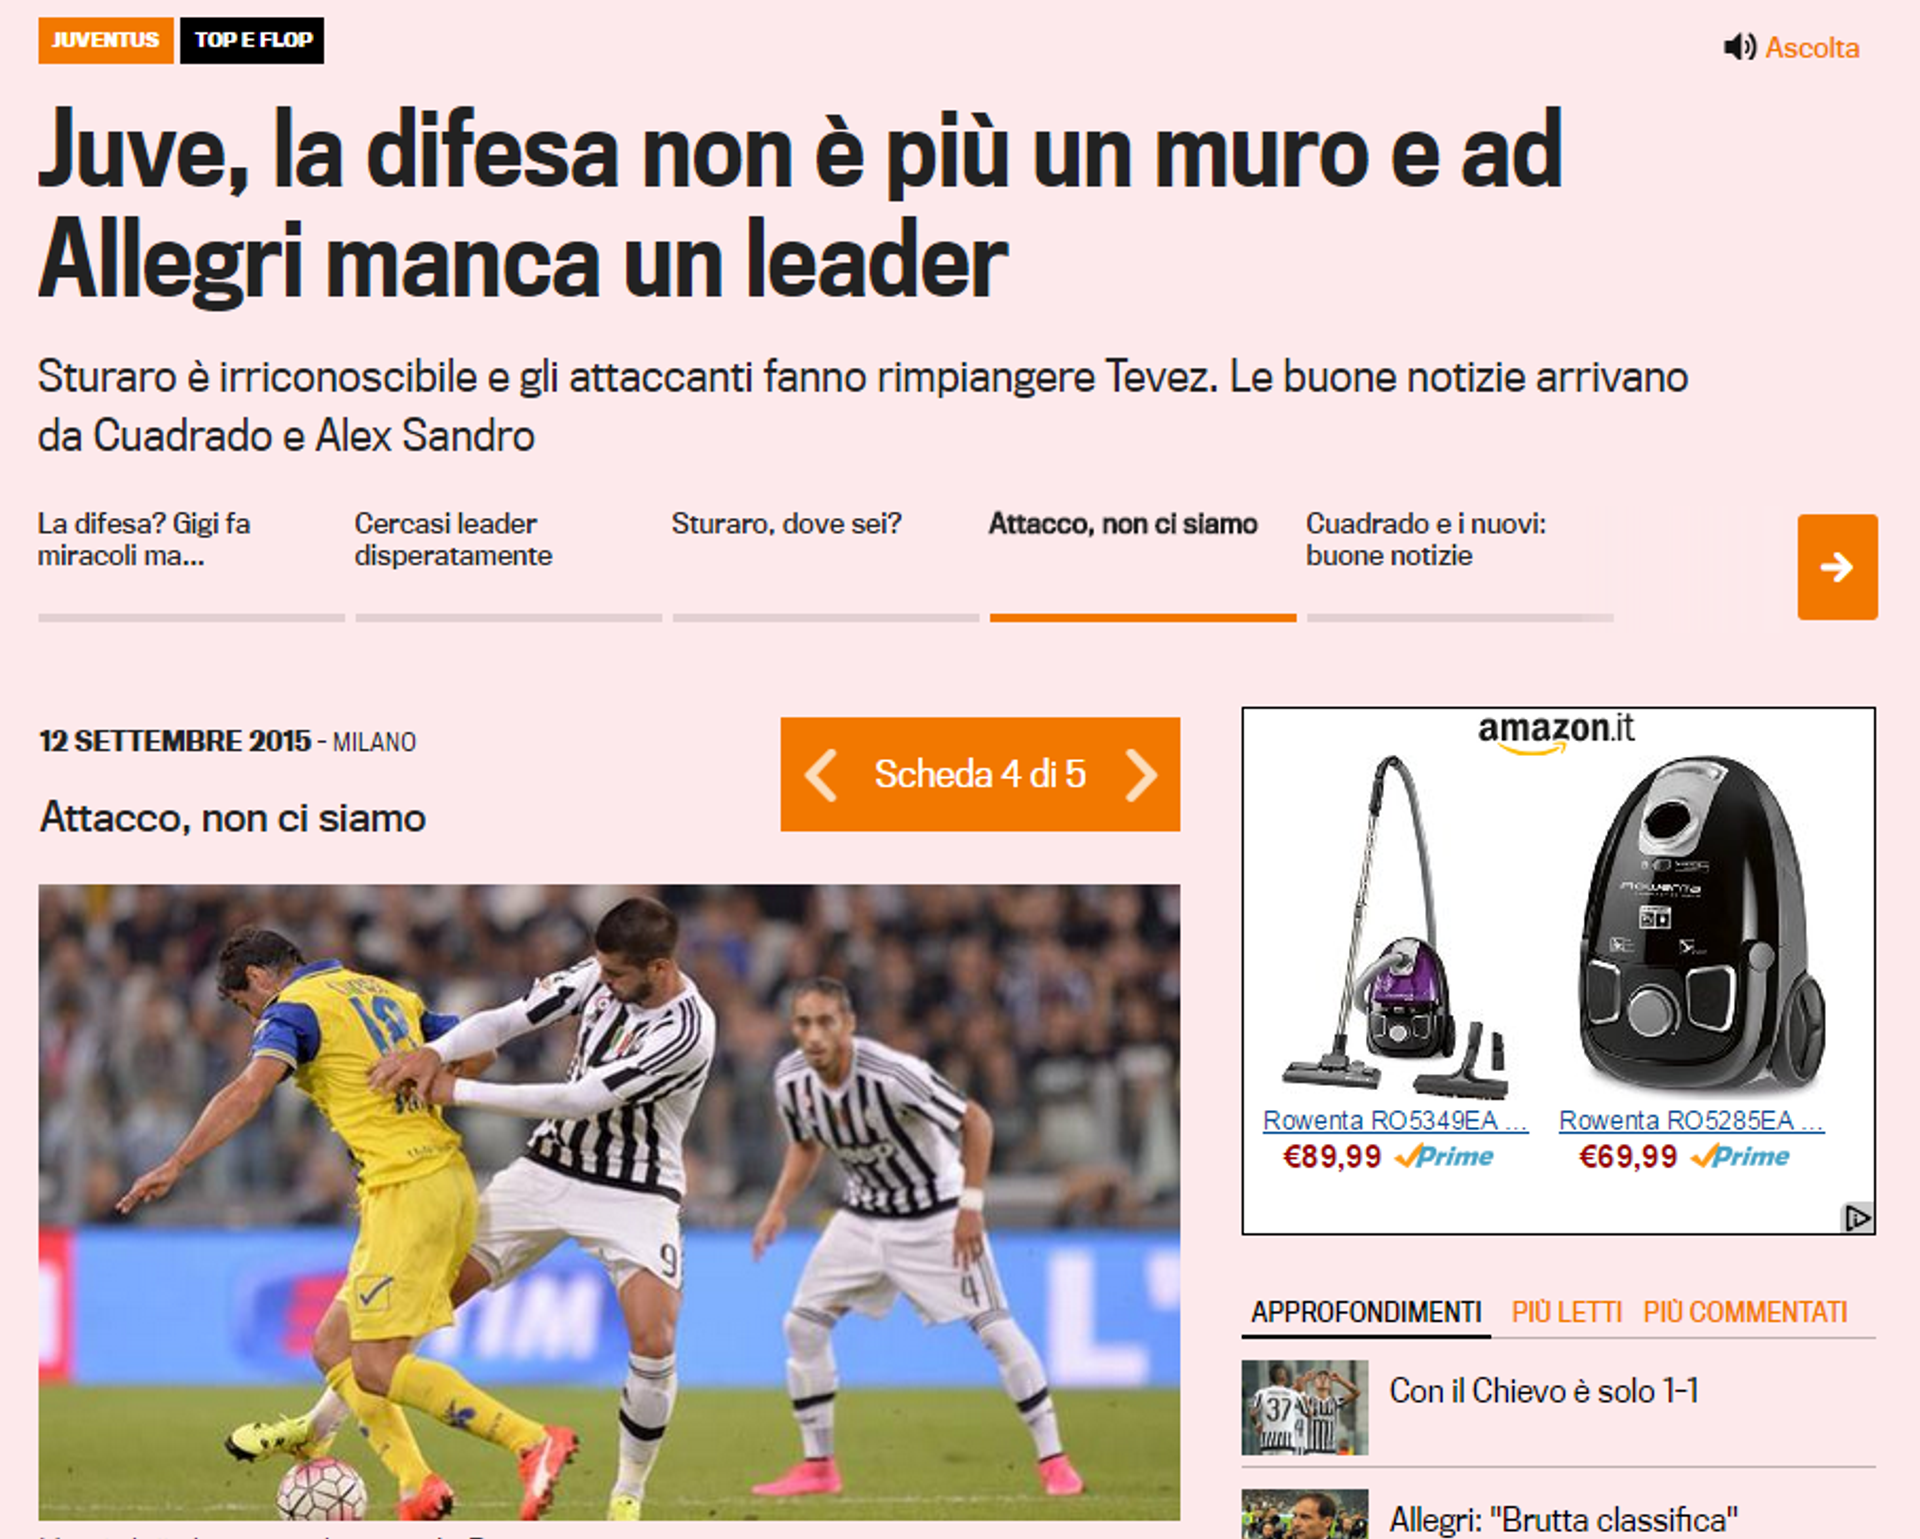Select 'Sturaro, dove sei?' slide
The height and width of the screenshot is (1539, 1920).
point(786,523)
